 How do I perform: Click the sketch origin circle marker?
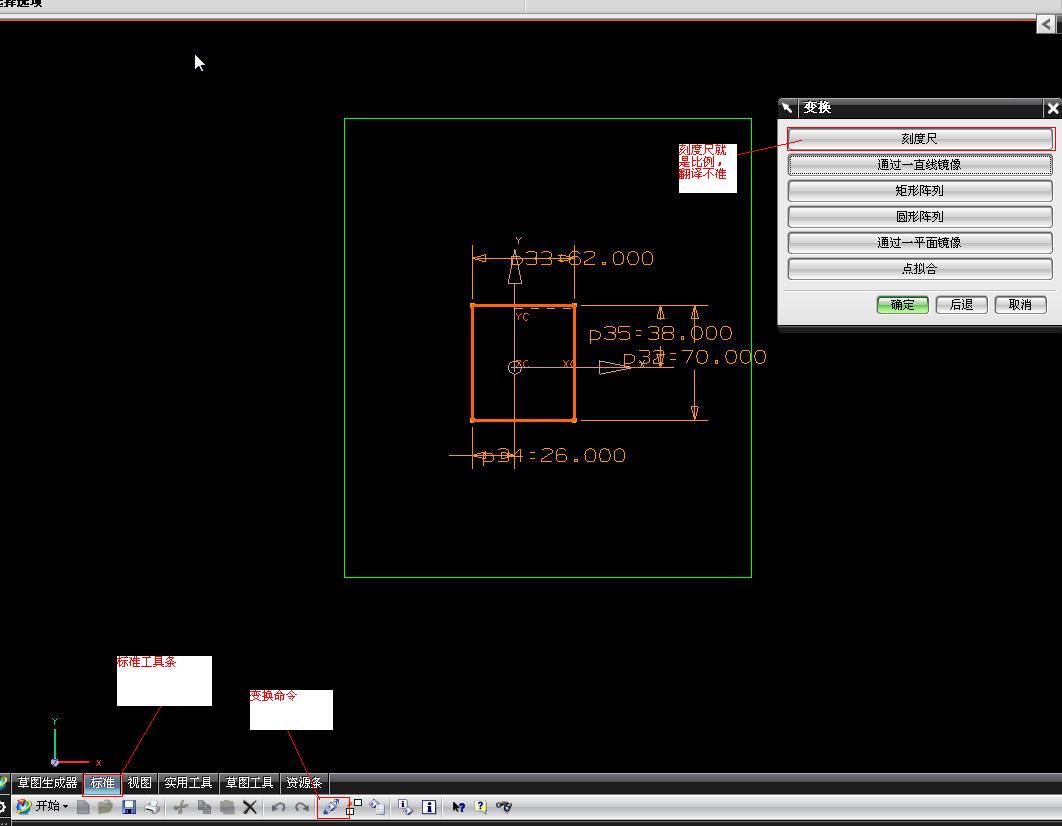pos(515,367)
